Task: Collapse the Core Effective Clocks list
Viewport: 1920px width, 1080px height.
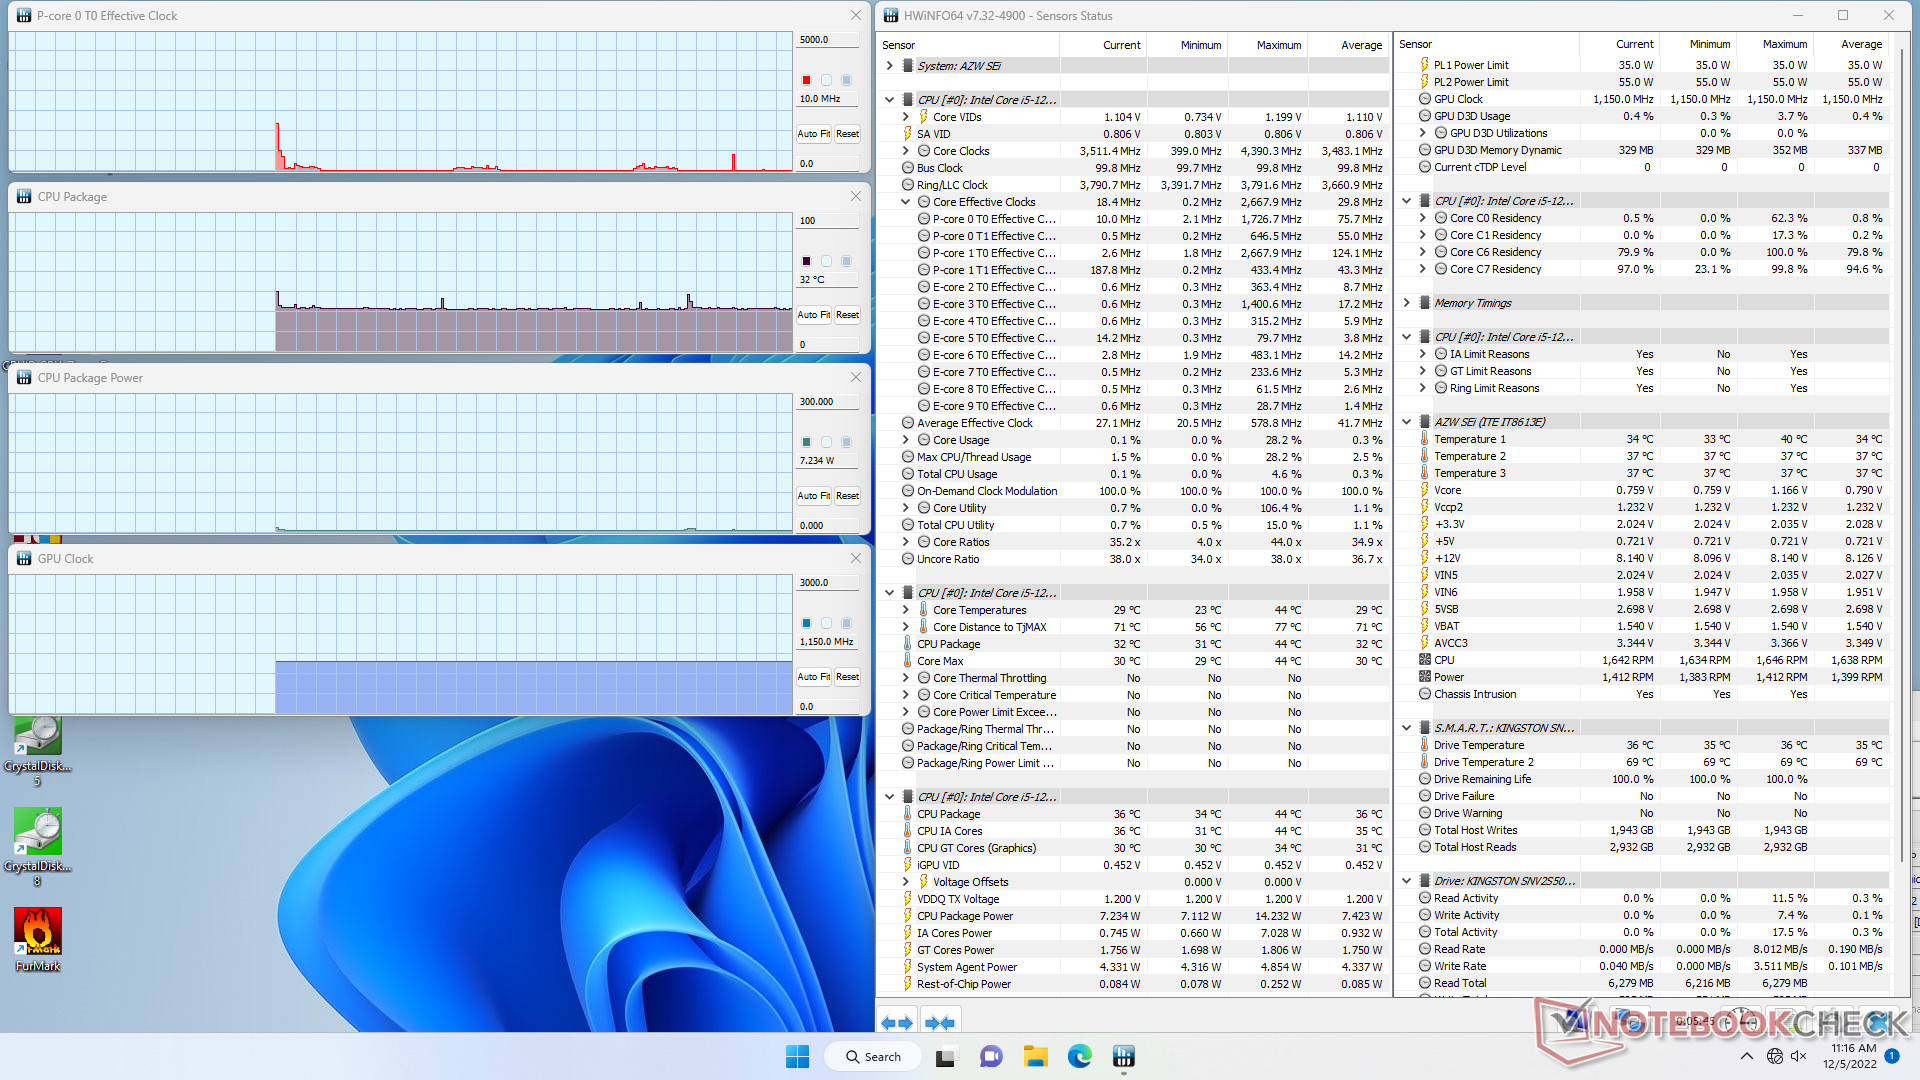Action: coord(906,202)
